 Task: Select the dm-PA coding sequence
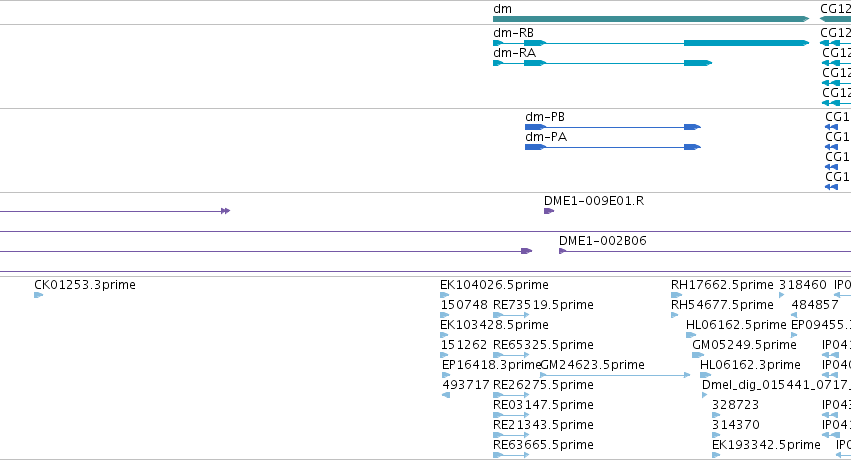click(x=613, y=147)
